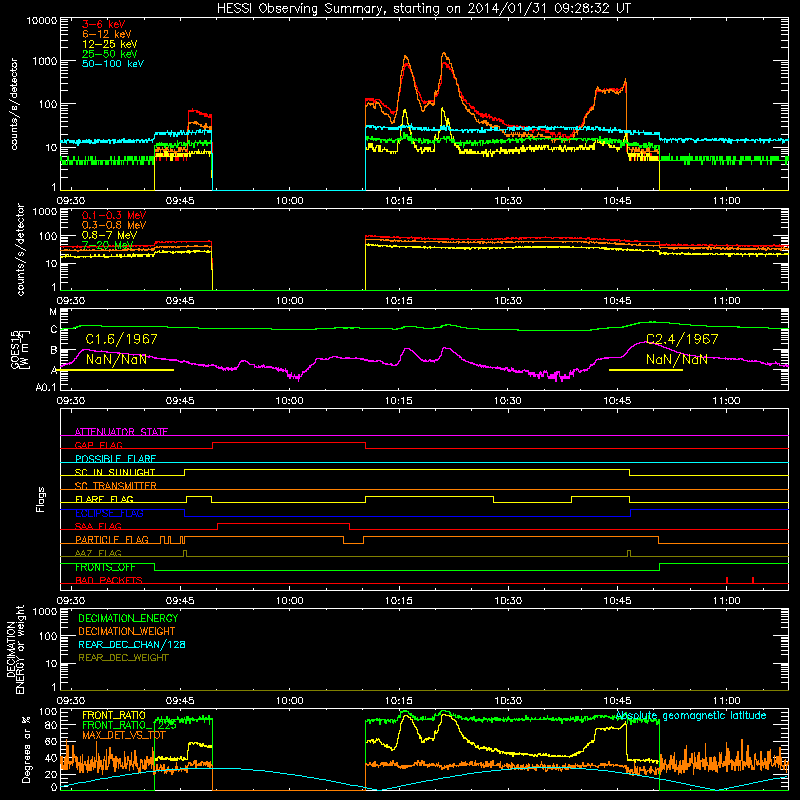
Task: Click the HESSI Observing Summary title
Action: coord(423,9)
